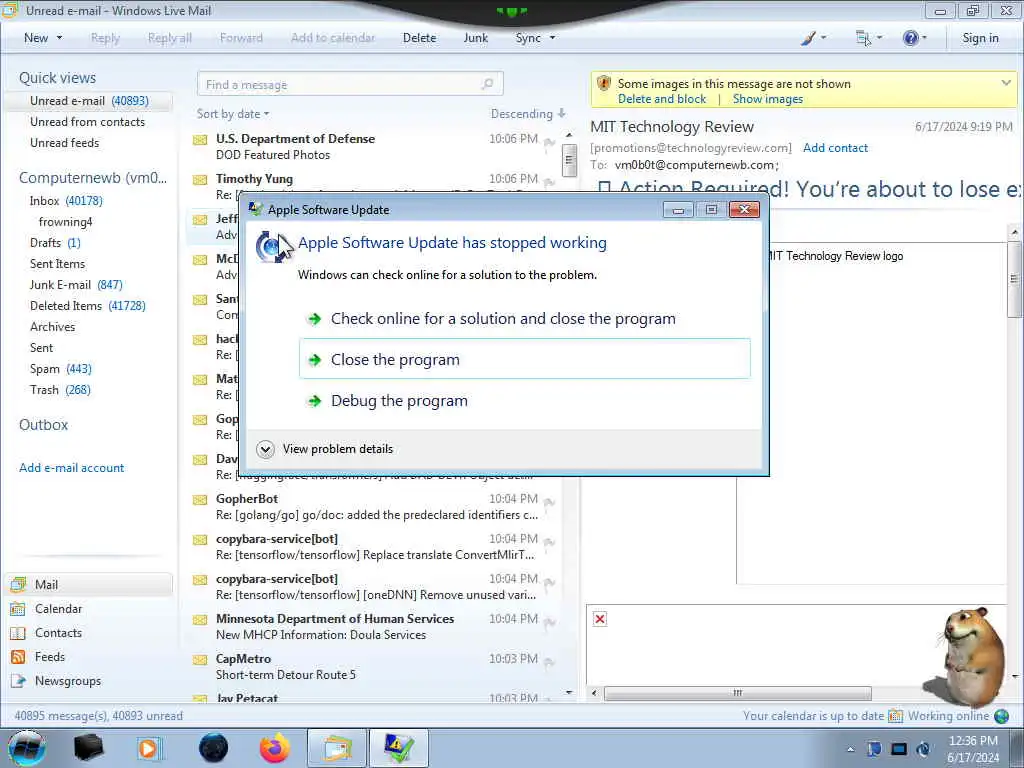
Task: Open the New button dropdown arrow
Action: (x=59, y=38)
